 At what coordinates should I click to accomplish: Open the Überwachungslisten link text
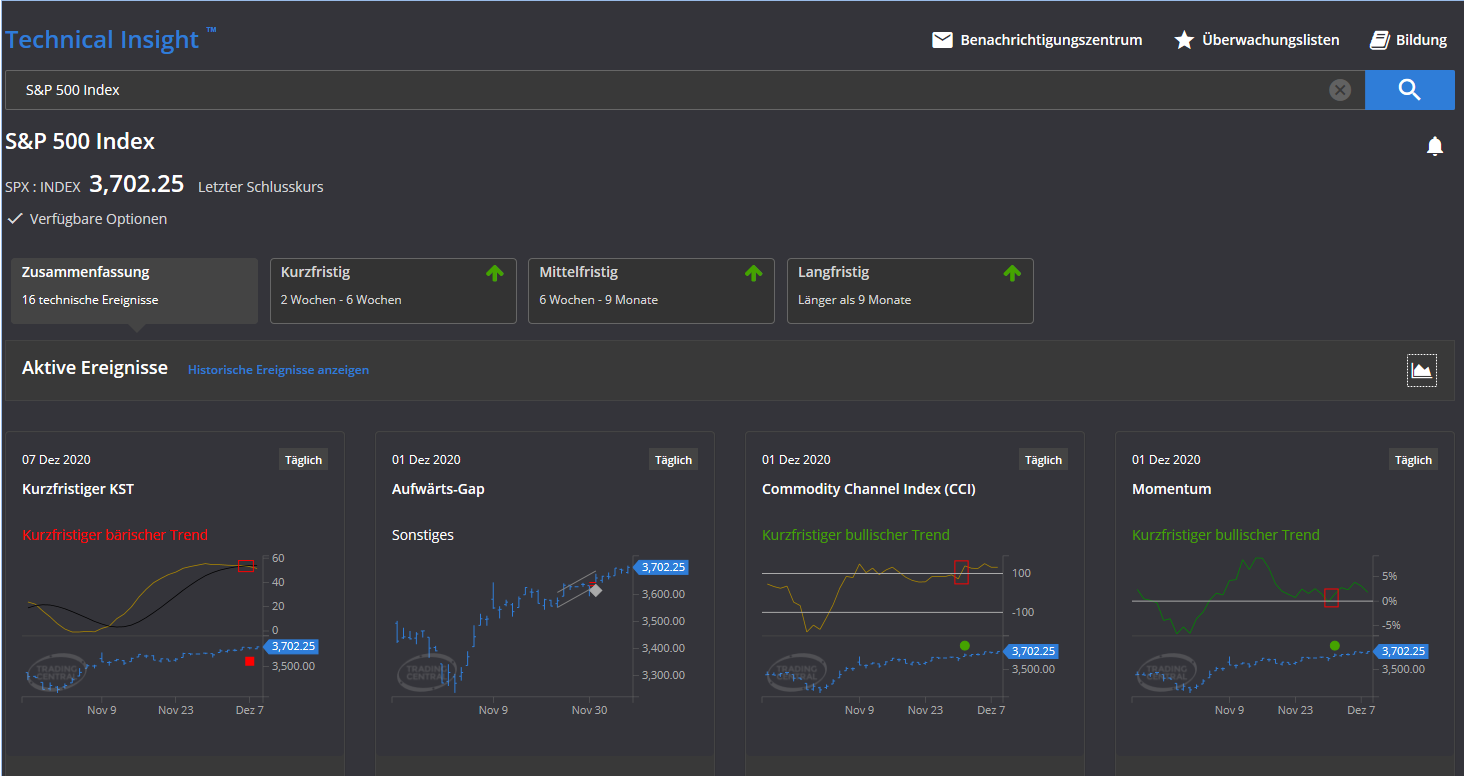point(1270,40)
